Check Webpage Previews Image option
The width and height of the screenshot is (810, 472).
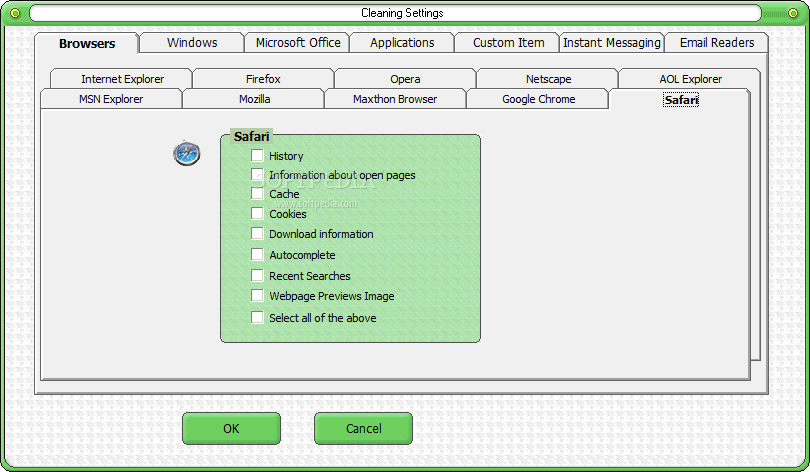[257, 295]
